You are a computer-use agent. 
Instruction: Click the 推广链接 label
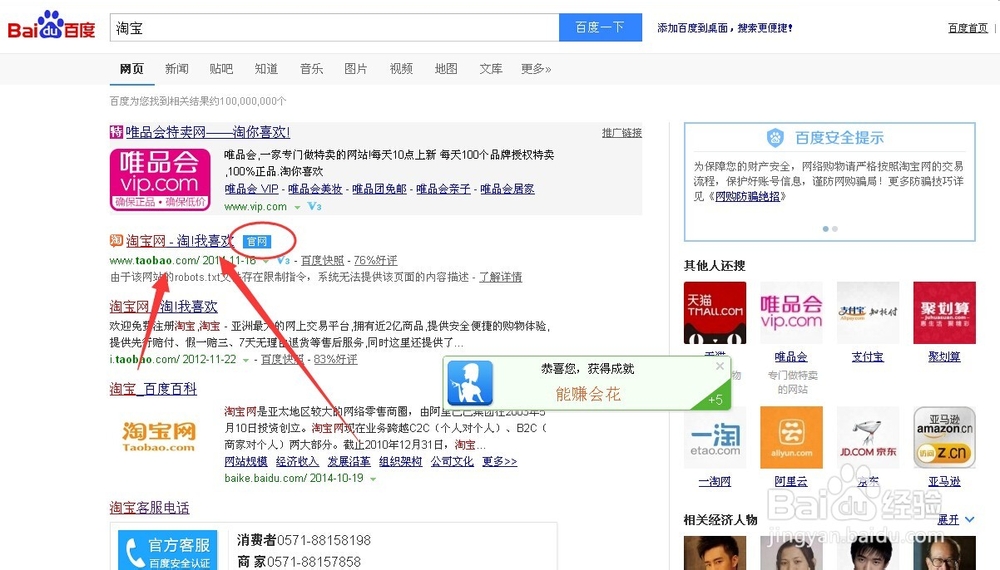pos(622,133)
